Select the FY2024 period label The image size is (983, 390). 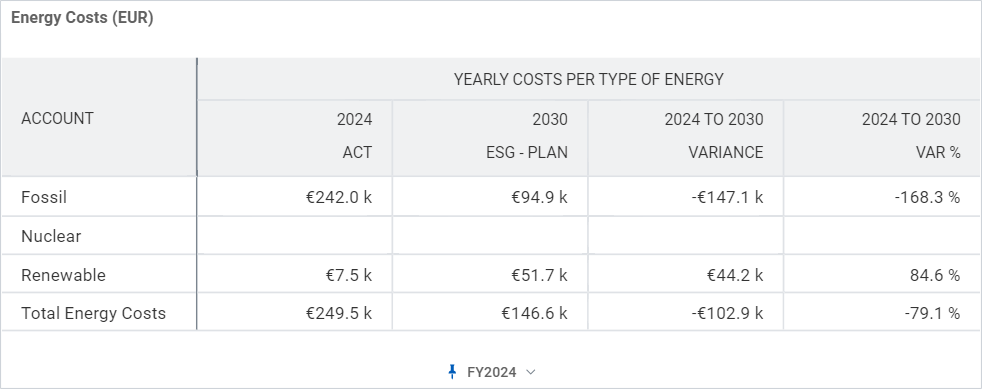[492, 372]
